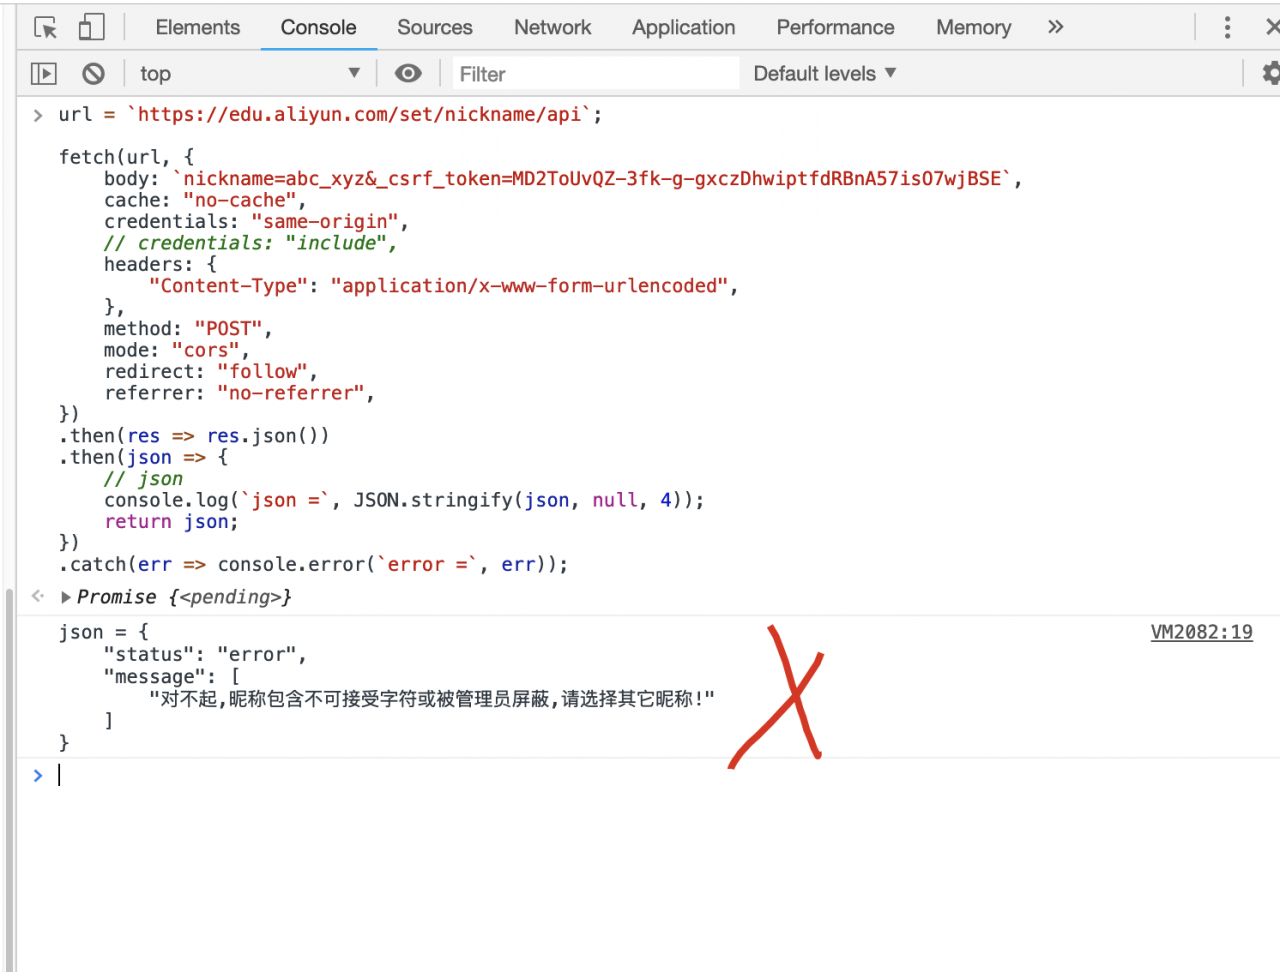Focus the console Filter field
1280x972 pixels.
[x=596, y=73]
